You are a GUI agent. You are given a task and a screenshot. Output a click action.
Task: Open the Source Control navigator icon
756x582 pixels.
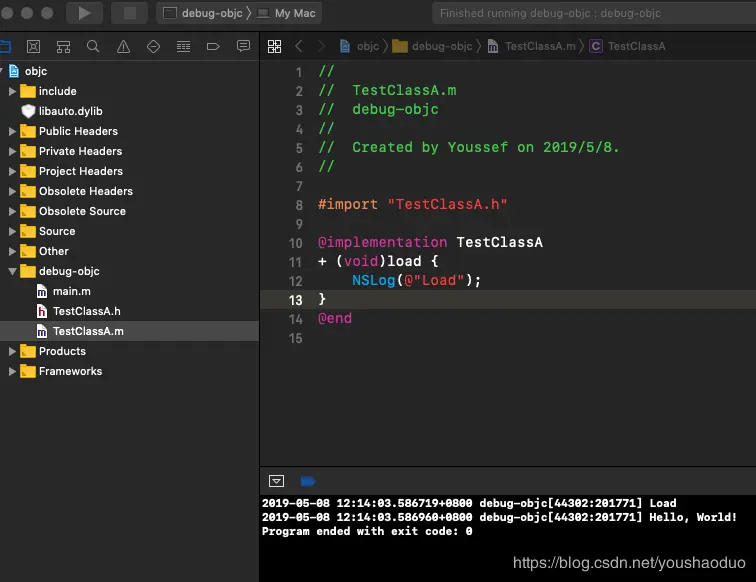coord(34,47)
